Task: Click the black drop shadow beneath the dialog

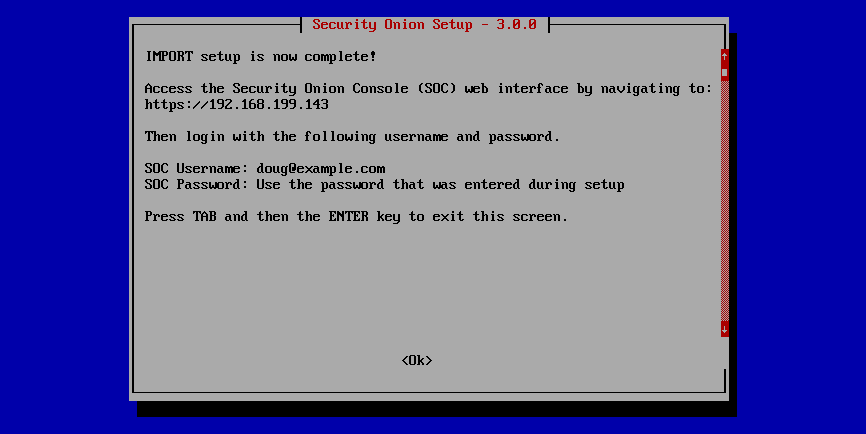Action: coord(436,409)
